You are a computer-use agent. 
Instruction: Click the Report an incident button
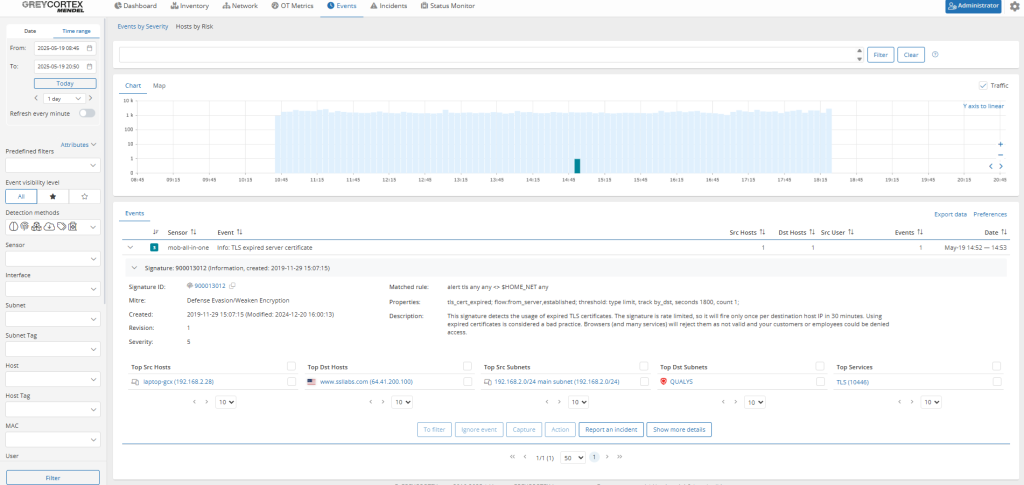tap(609, 429)
